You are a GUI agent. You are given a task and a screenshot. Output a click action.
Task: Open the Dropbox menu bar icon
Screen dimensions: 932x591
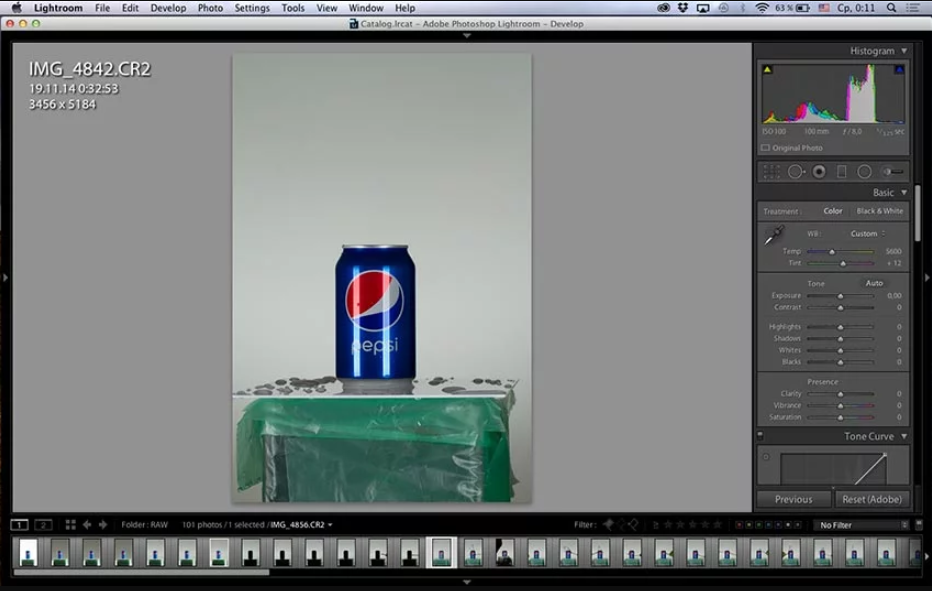[x=682, y=8]
